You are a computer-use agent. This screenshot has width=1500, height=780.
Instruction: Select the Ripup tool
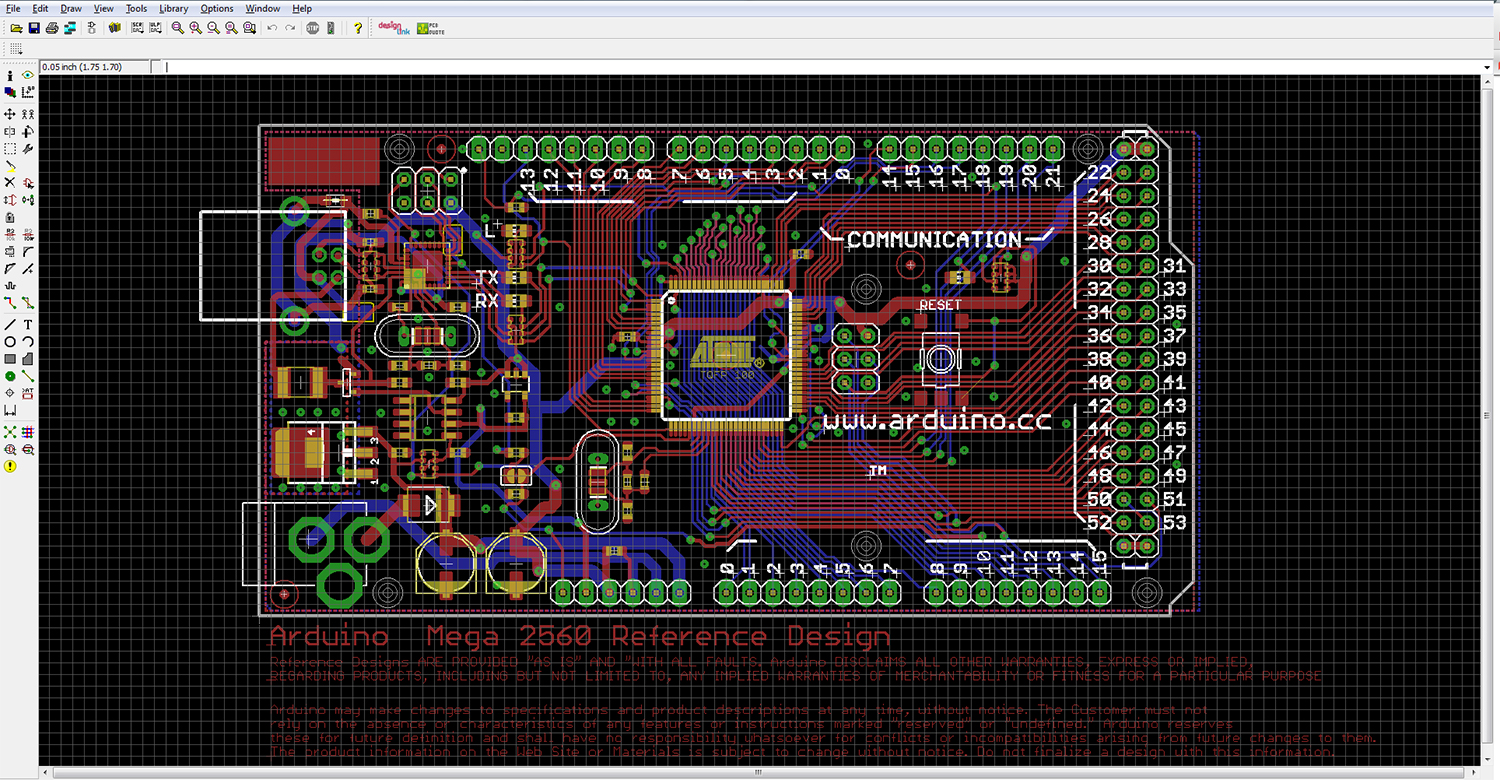[x=28, y=303]
